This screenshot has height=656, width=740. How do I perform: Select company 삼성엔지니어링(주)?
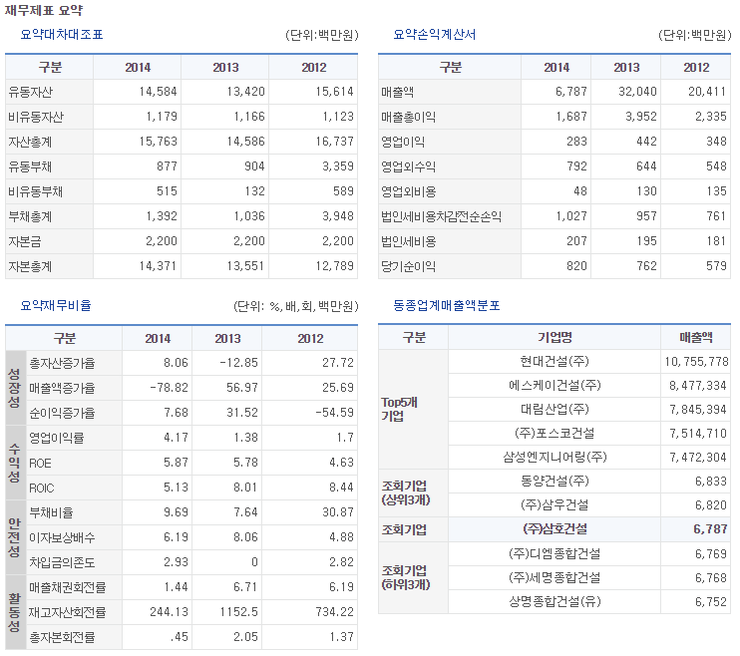555,458
